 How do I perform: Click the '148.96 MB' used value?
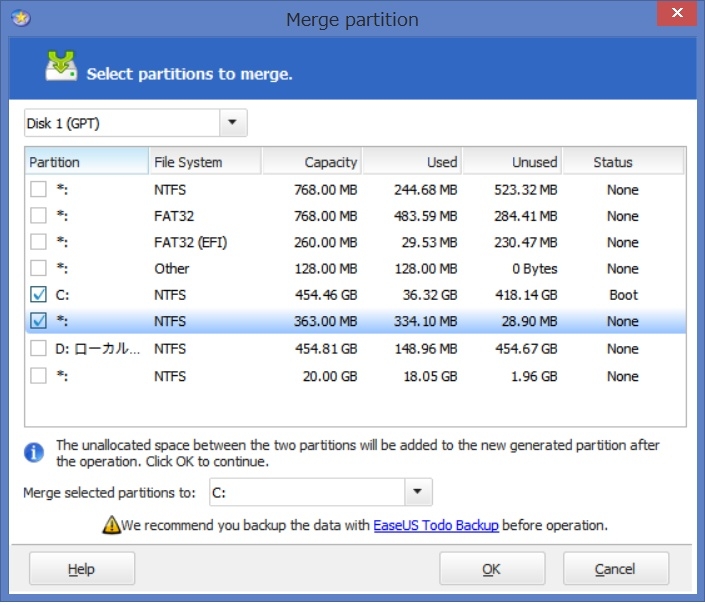tap(426, 349)
